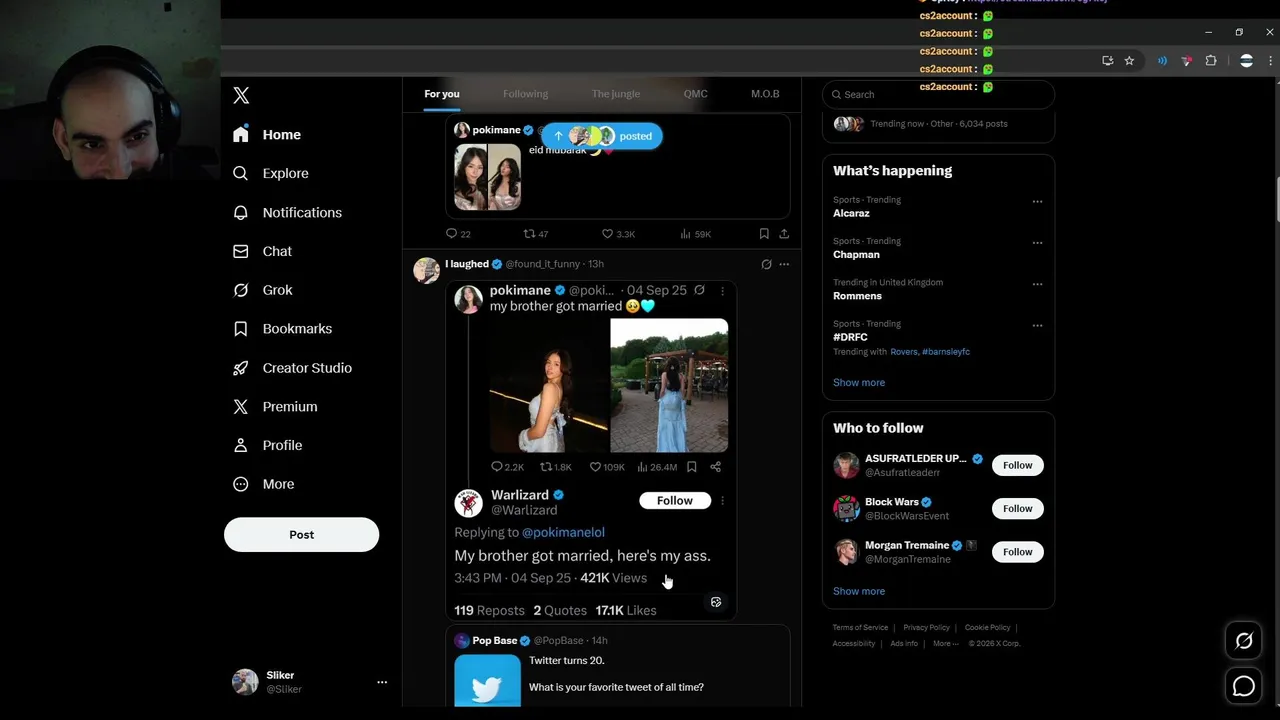Open I laughed profile avatar
The width and height of the screenshot is (1280, 720).
click(x=427, y=270)
